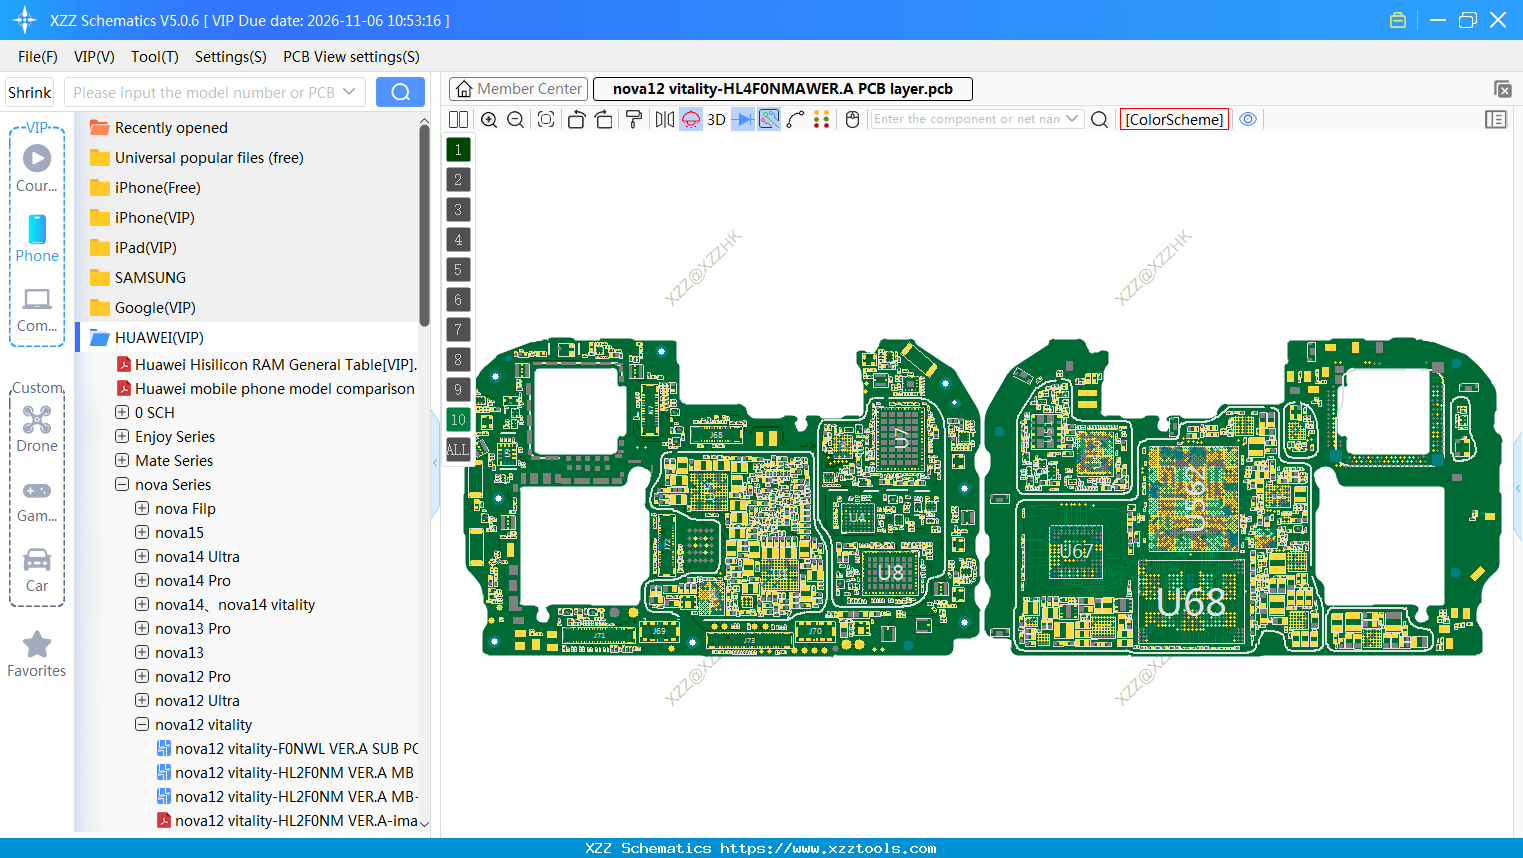Click the split-screen view icon
The image size is (1523, 858).
tap(458, 119)
